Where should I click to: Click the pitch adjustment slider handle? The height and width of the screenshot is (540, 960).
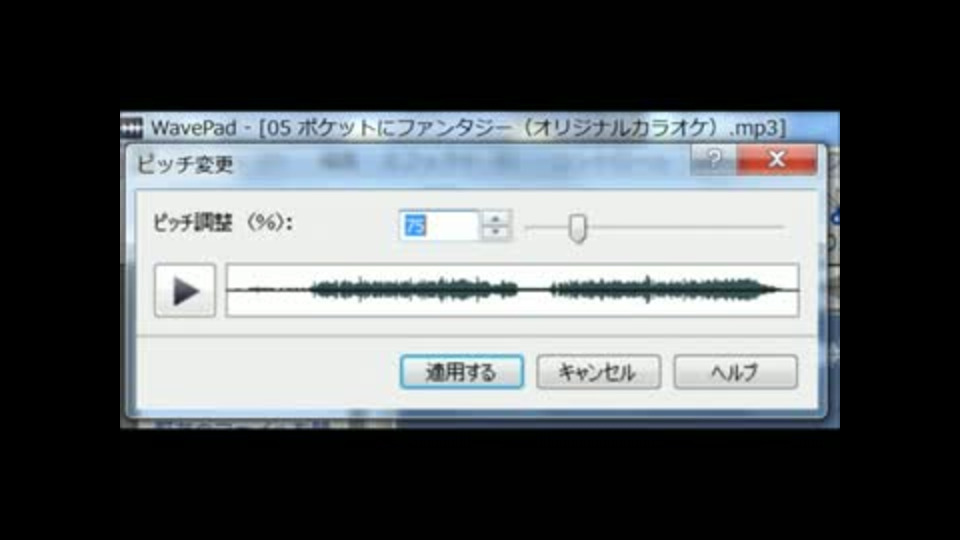tap(577, 228)
